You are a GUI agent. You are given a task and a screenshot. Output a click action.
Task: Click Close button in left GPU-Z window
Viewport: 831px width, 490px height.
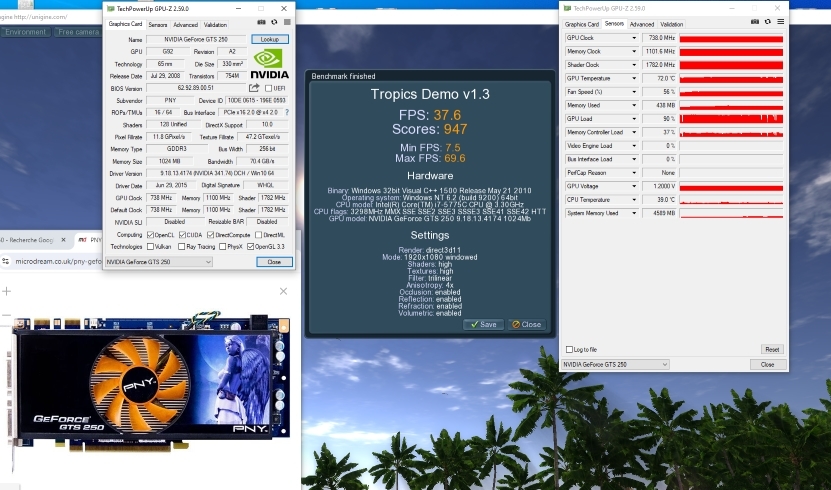(274, 262)
